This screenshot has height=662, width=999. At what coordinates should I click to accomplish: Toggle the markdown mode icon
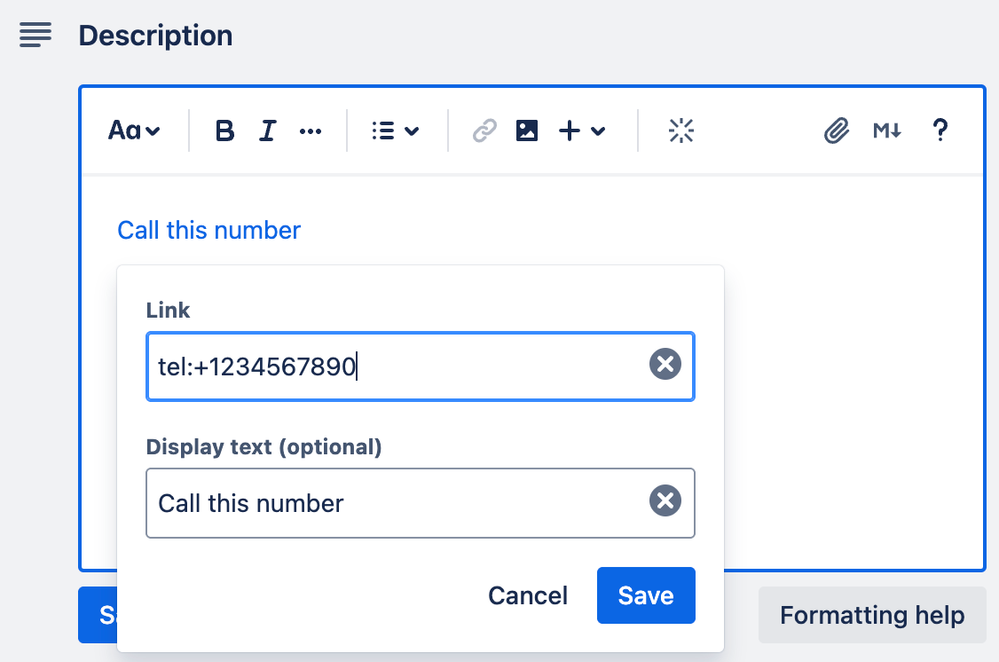click(x=887, y=131)
